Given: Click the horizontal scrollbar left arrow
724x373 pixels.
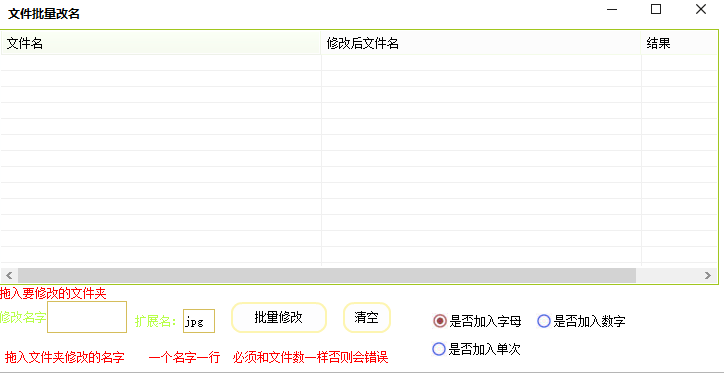Looking at the screenshot, I should click(9, 276).
